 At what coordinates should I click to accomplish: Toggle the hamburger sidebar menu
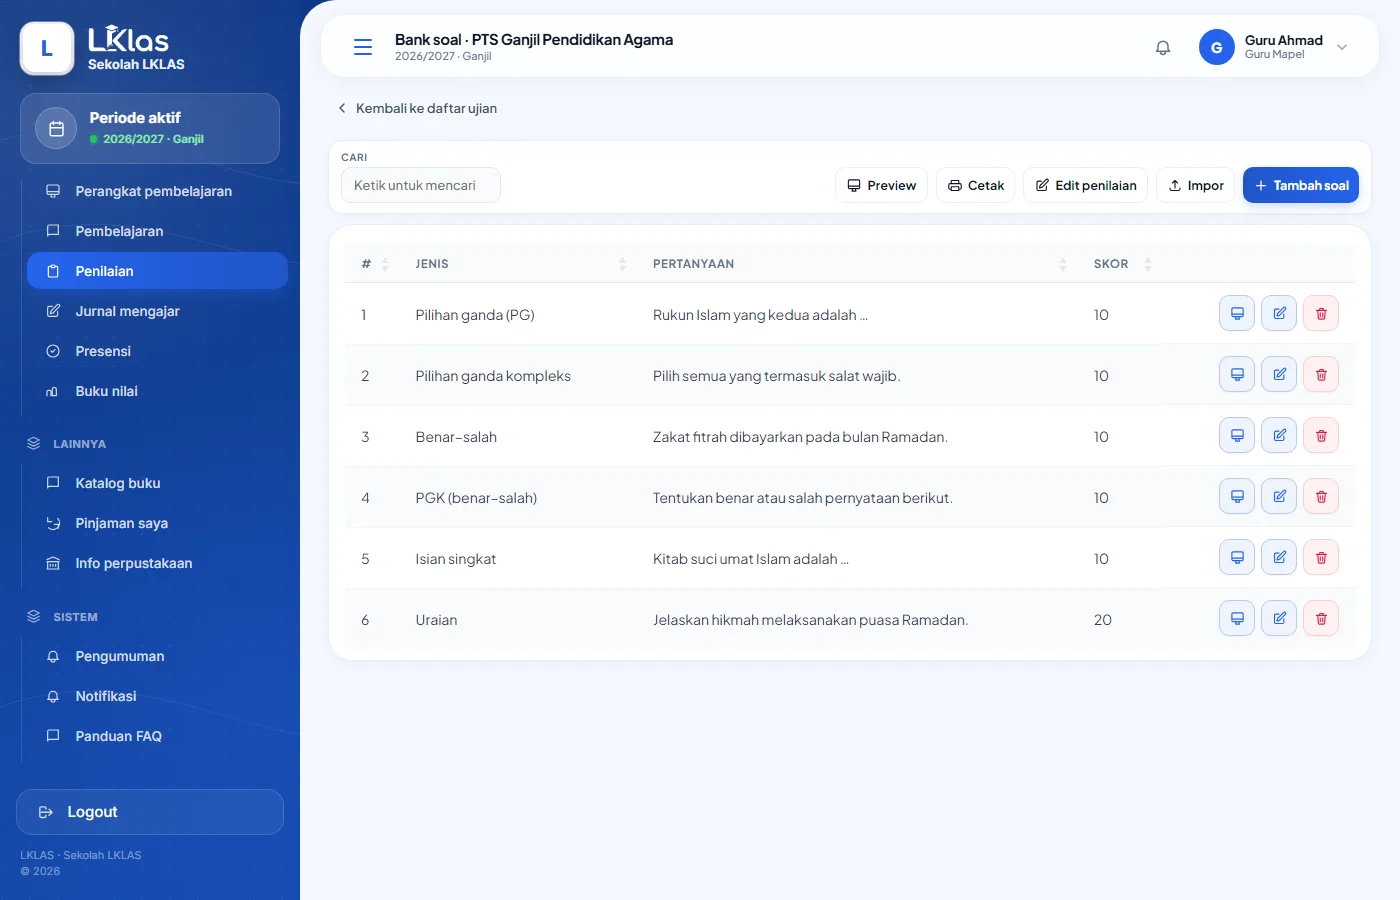[363, 47]
